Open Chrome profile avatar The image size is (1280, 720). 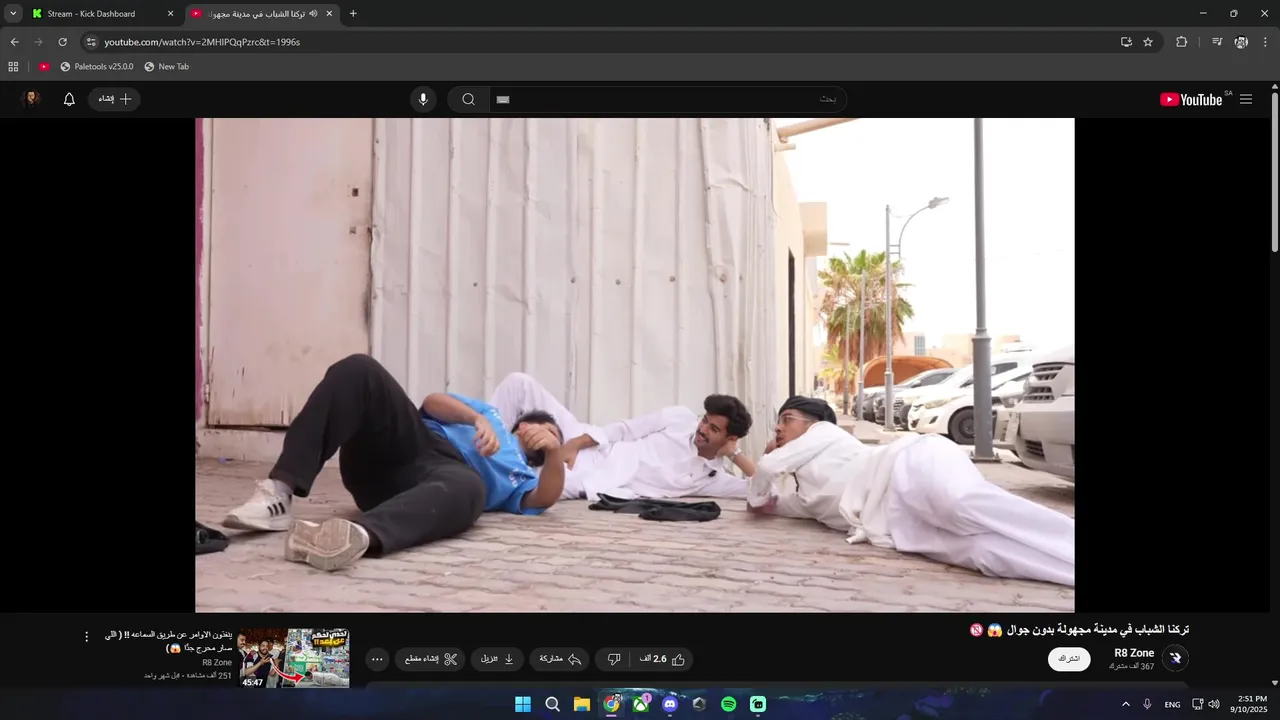point(1241,42)
